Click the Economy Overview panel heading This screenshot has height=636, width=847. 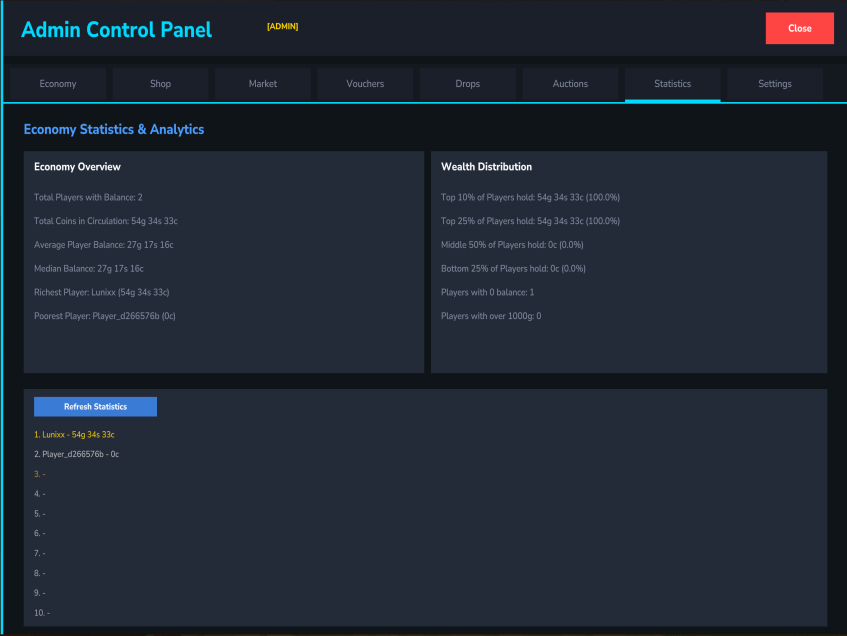(x=77, y=167)
